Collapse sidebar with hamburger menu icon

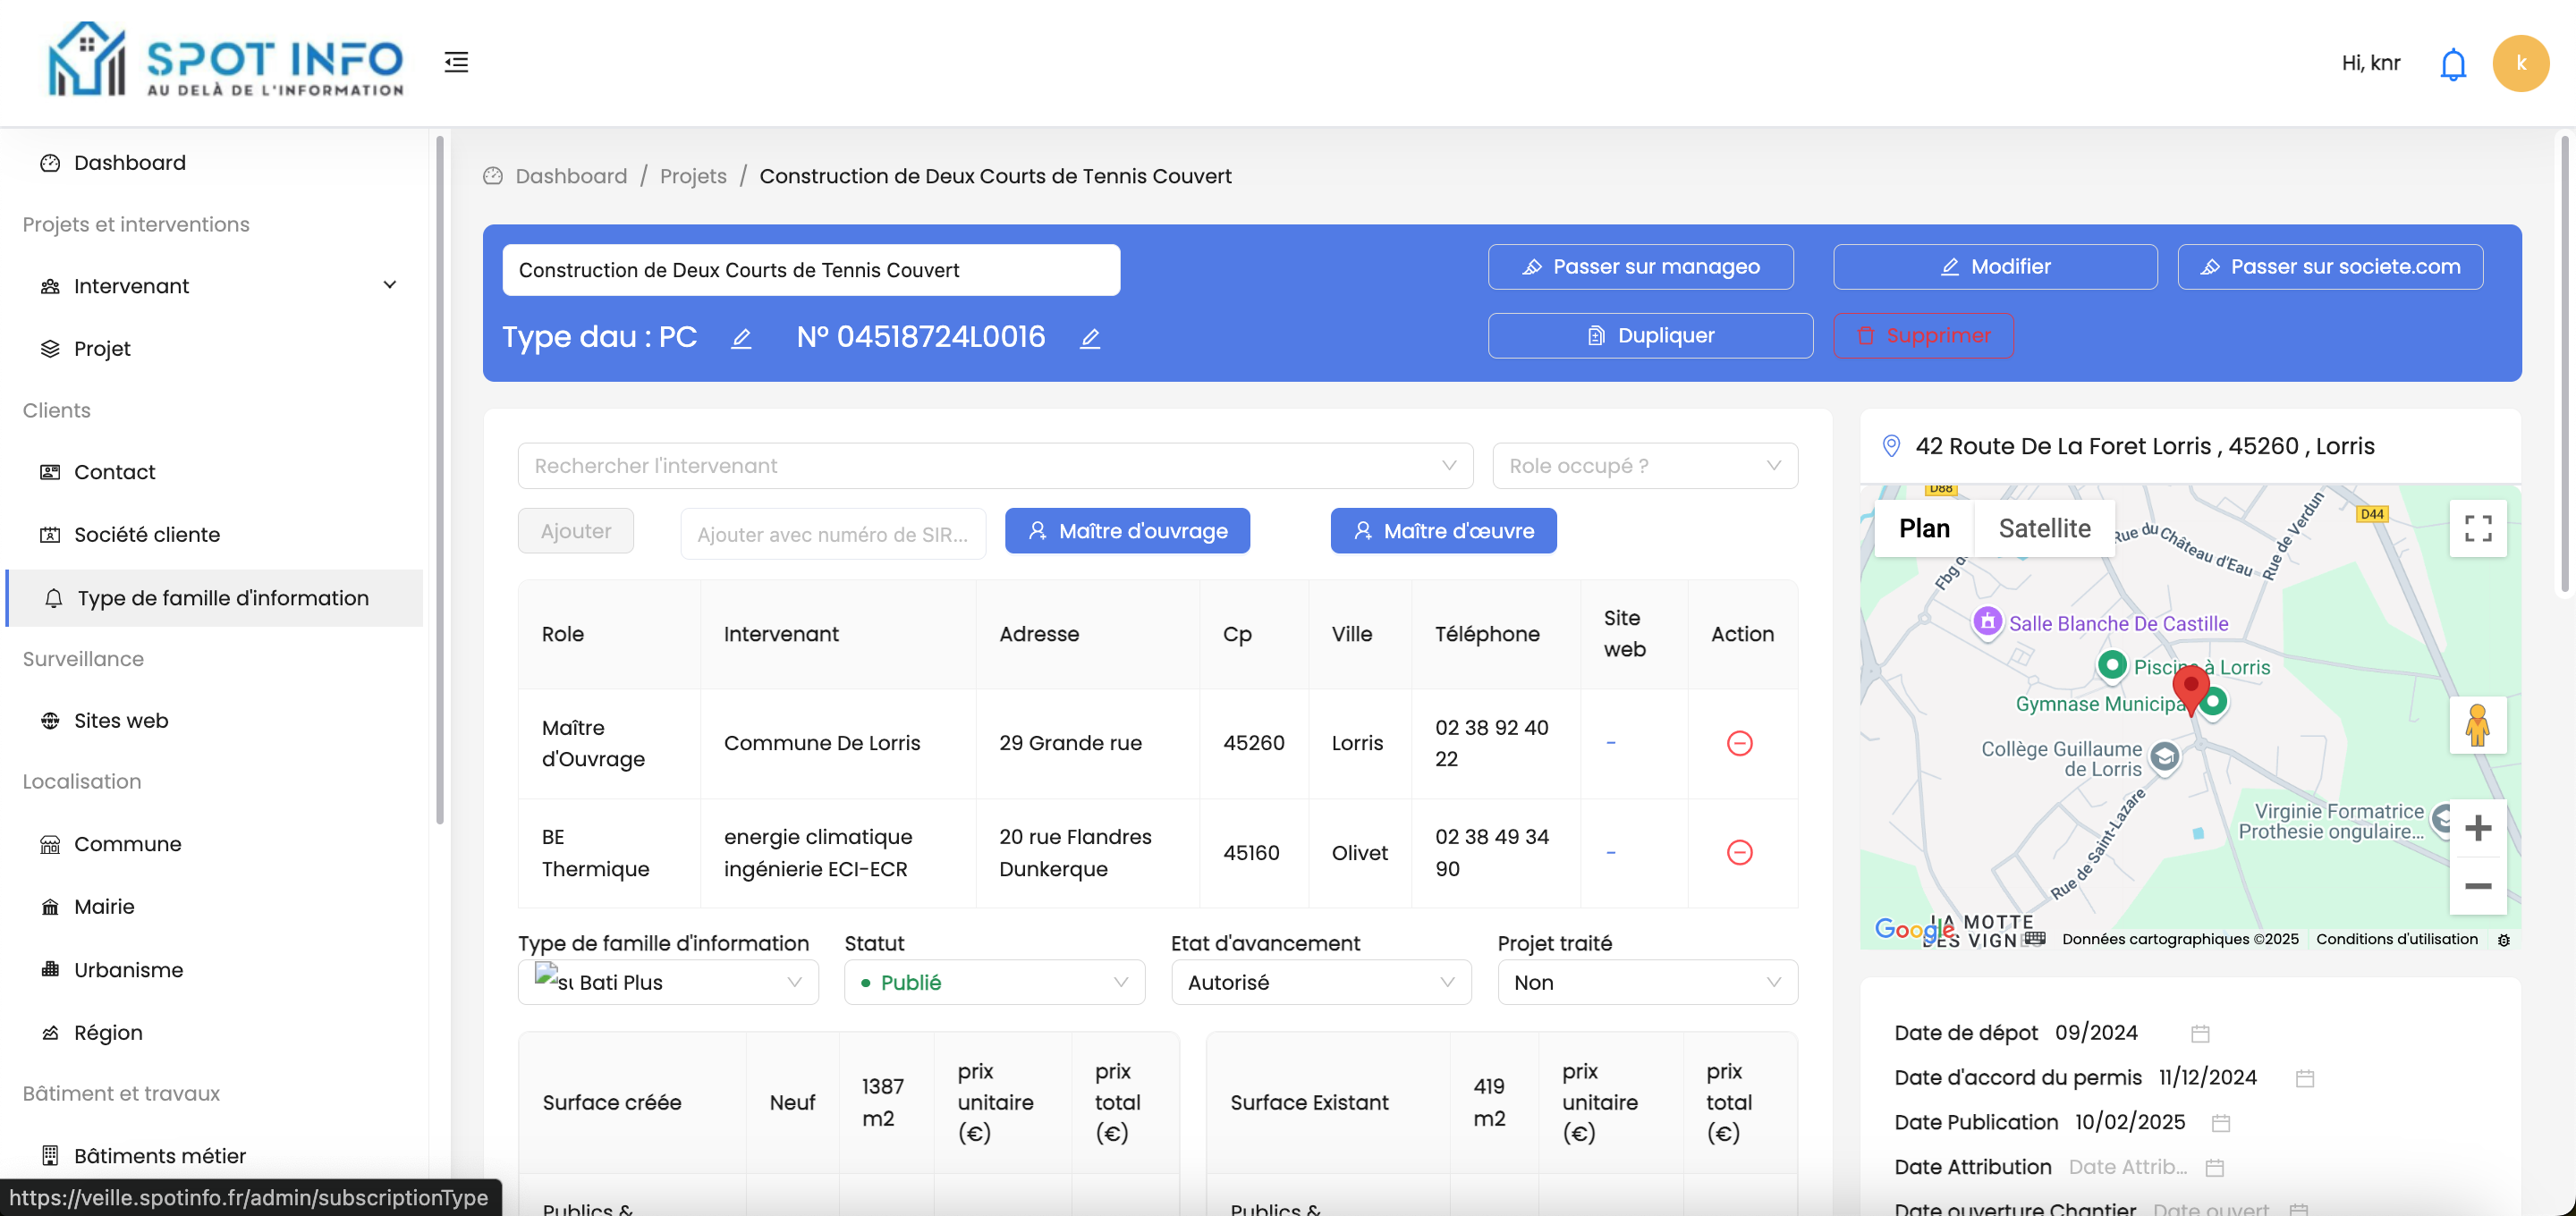click(x=456, y=62)
